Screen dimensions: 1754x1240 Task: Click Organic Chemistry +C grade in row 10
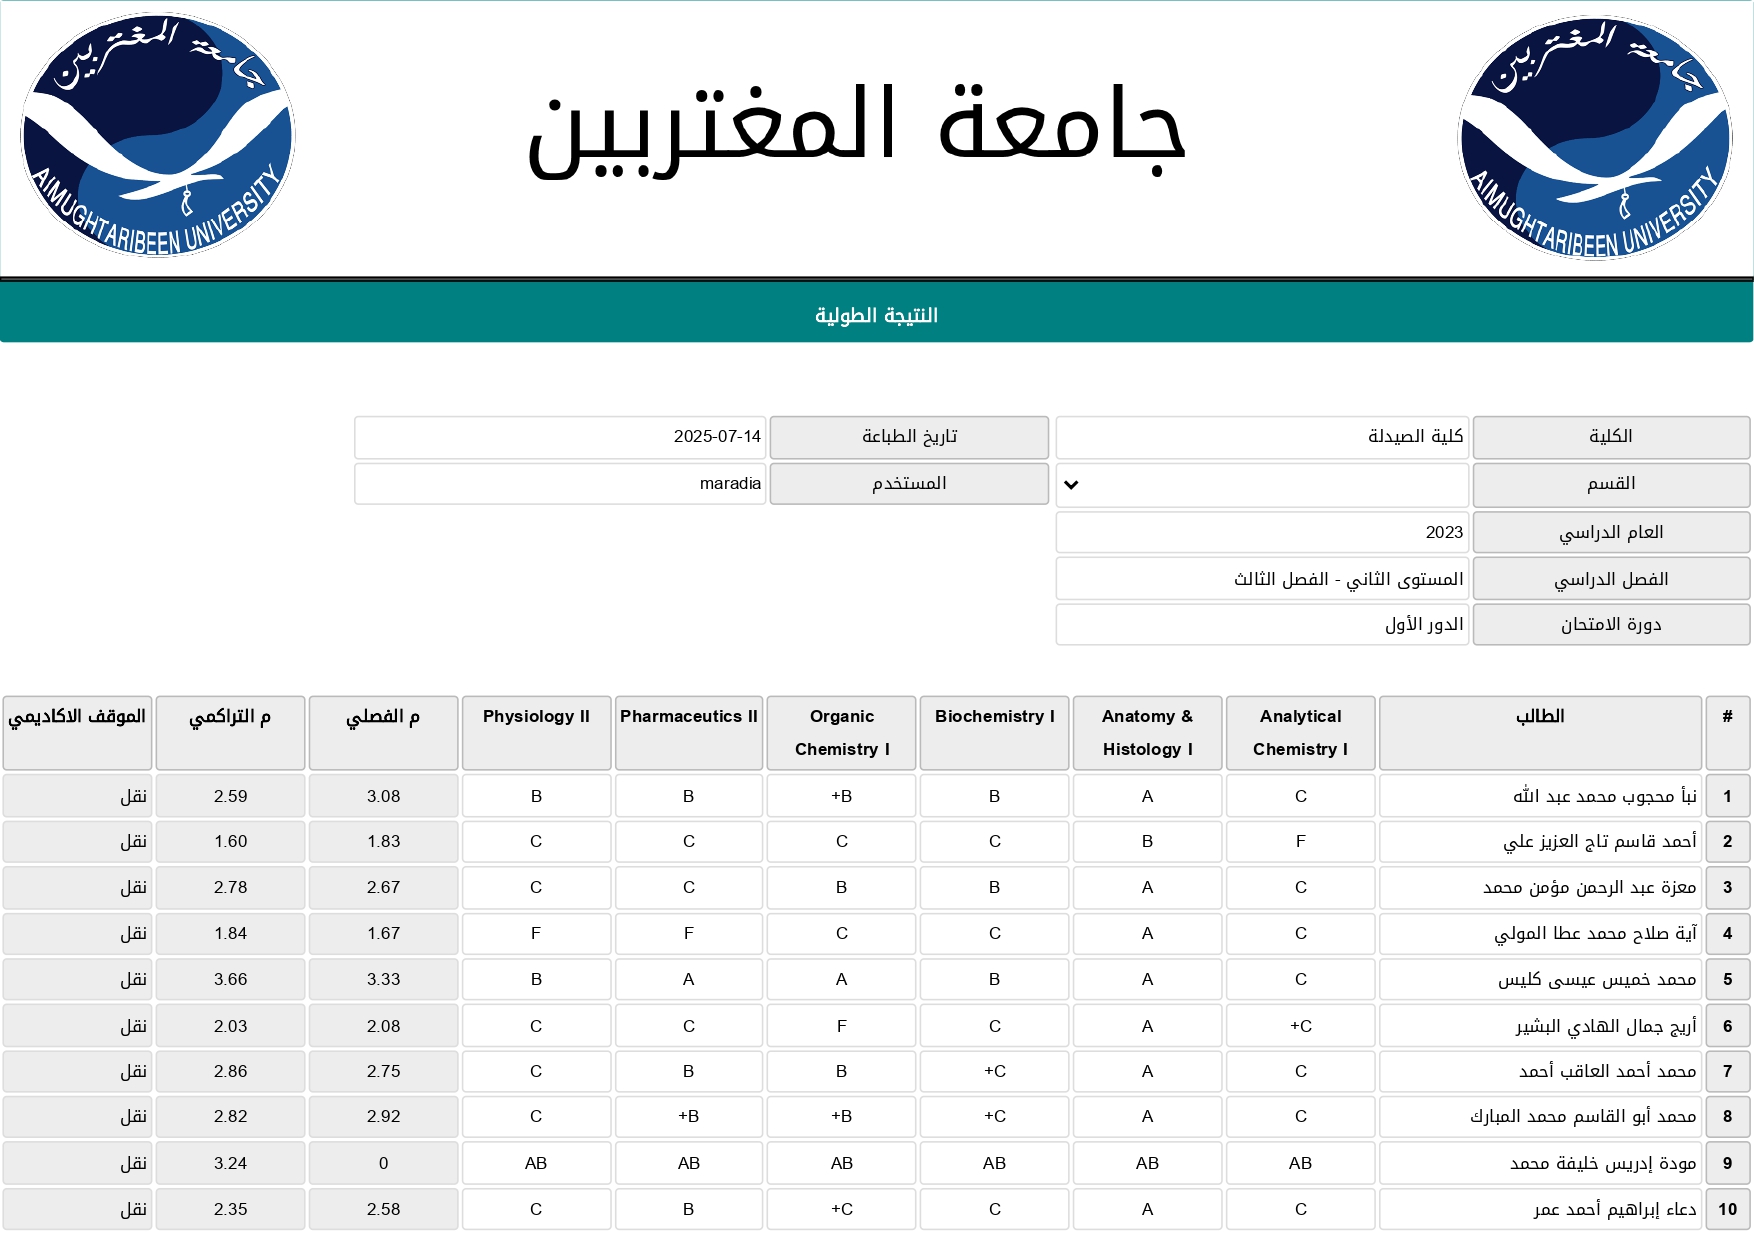coord(841,1209)
